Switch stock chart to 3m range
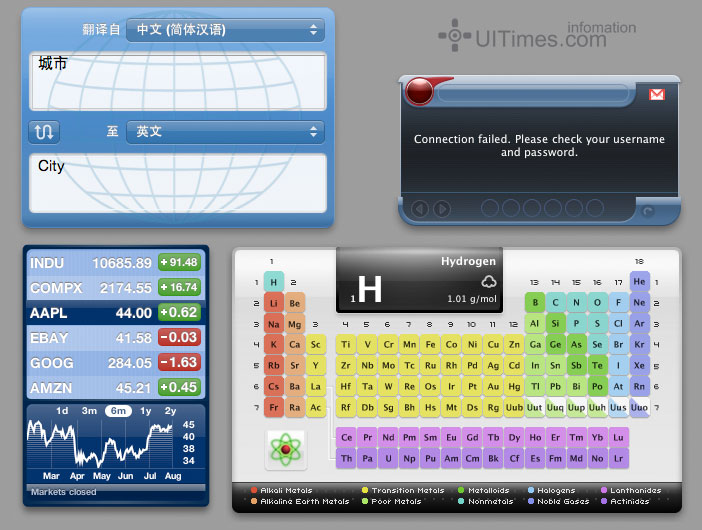Viewport: 702px width, 530px height. click(x=89, y=411)
